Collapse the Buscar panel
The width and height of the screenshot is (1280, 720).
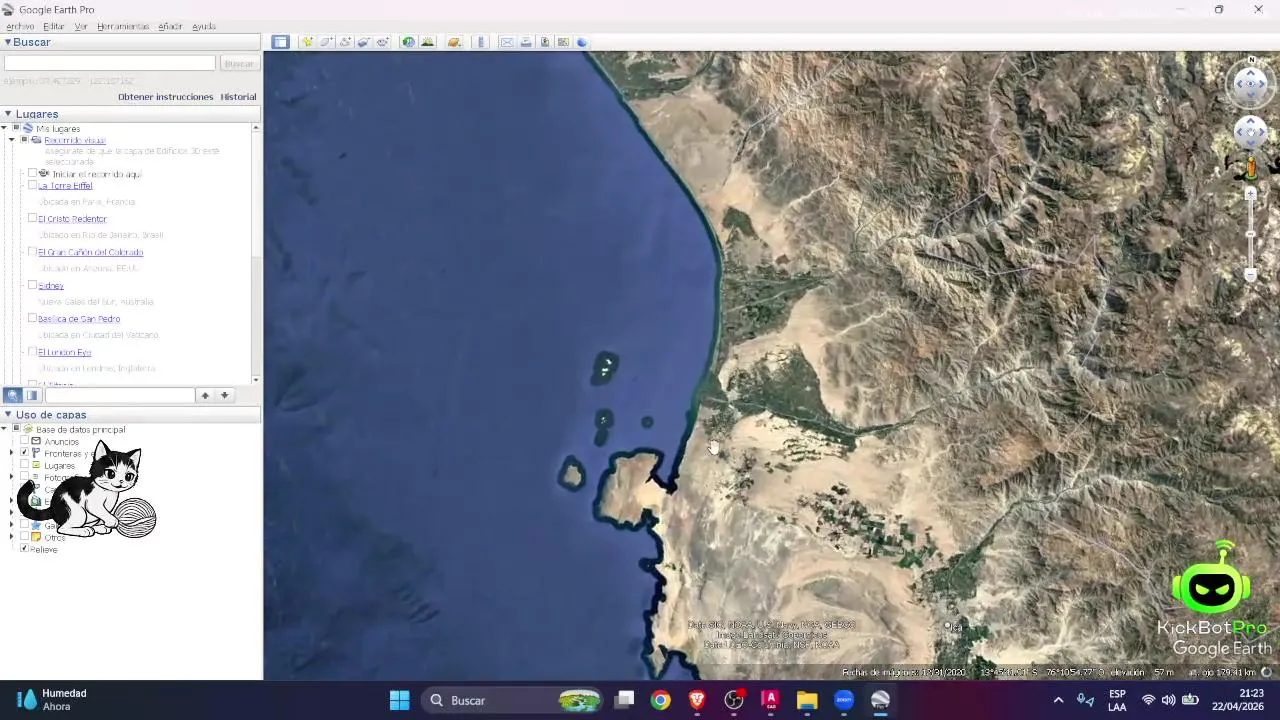pos(7,42)
